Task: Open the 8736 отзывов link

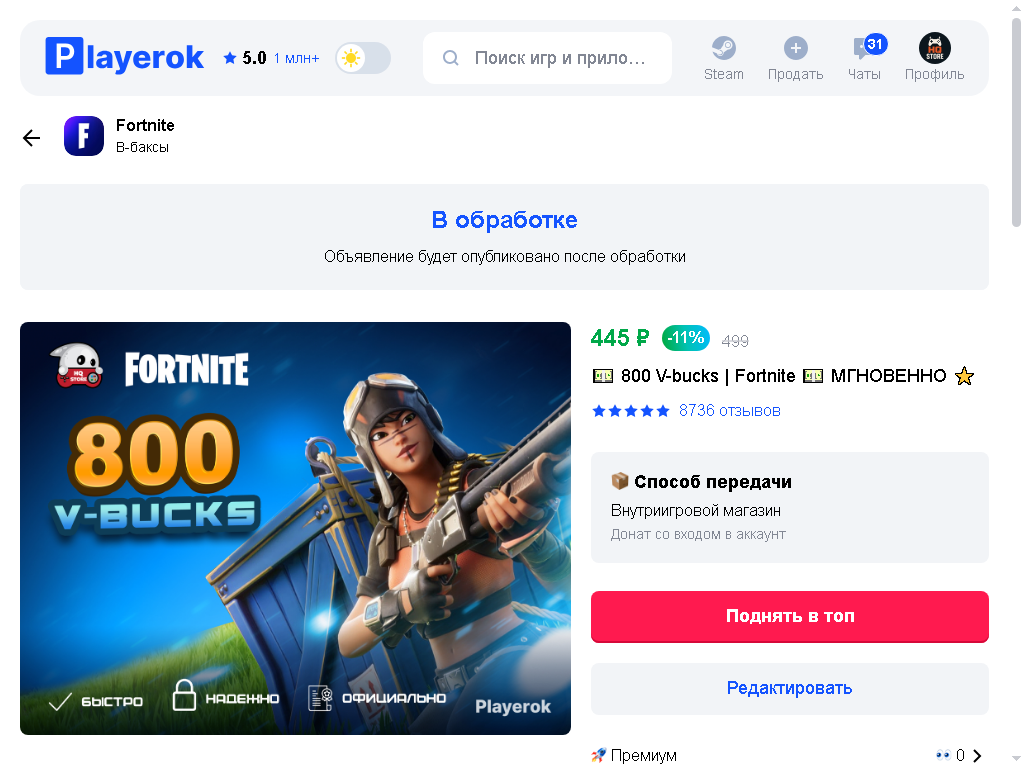Action: (729, 411)
